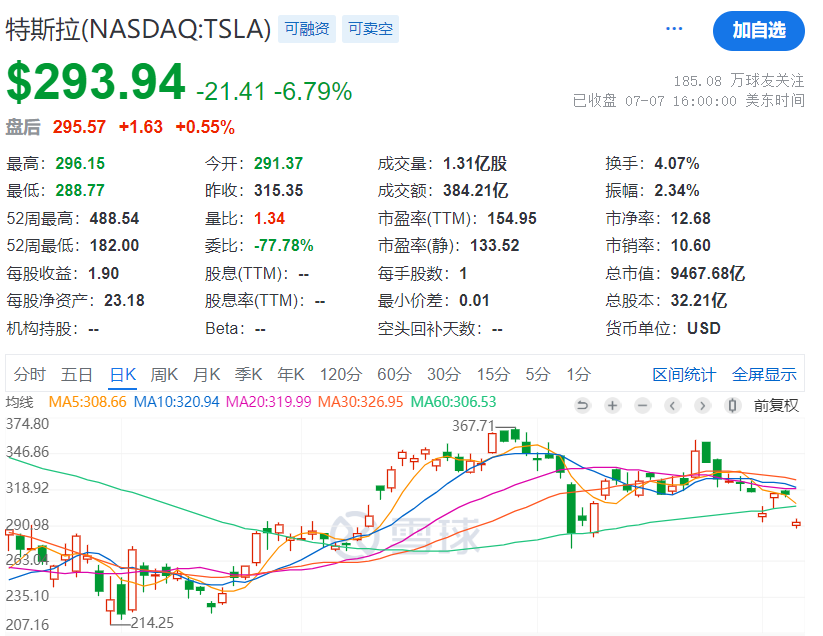Click the 可融资 tag next to ticker
The image size is (823, 636).
pos(306,29)
